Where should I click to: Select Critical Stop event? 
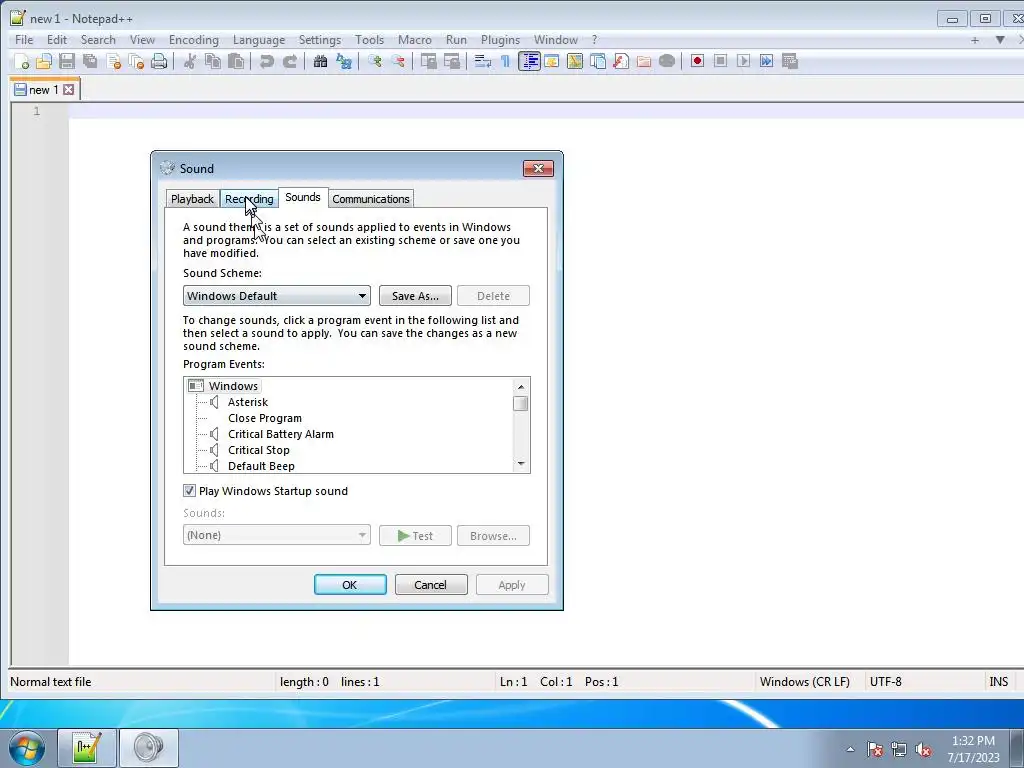258,450
